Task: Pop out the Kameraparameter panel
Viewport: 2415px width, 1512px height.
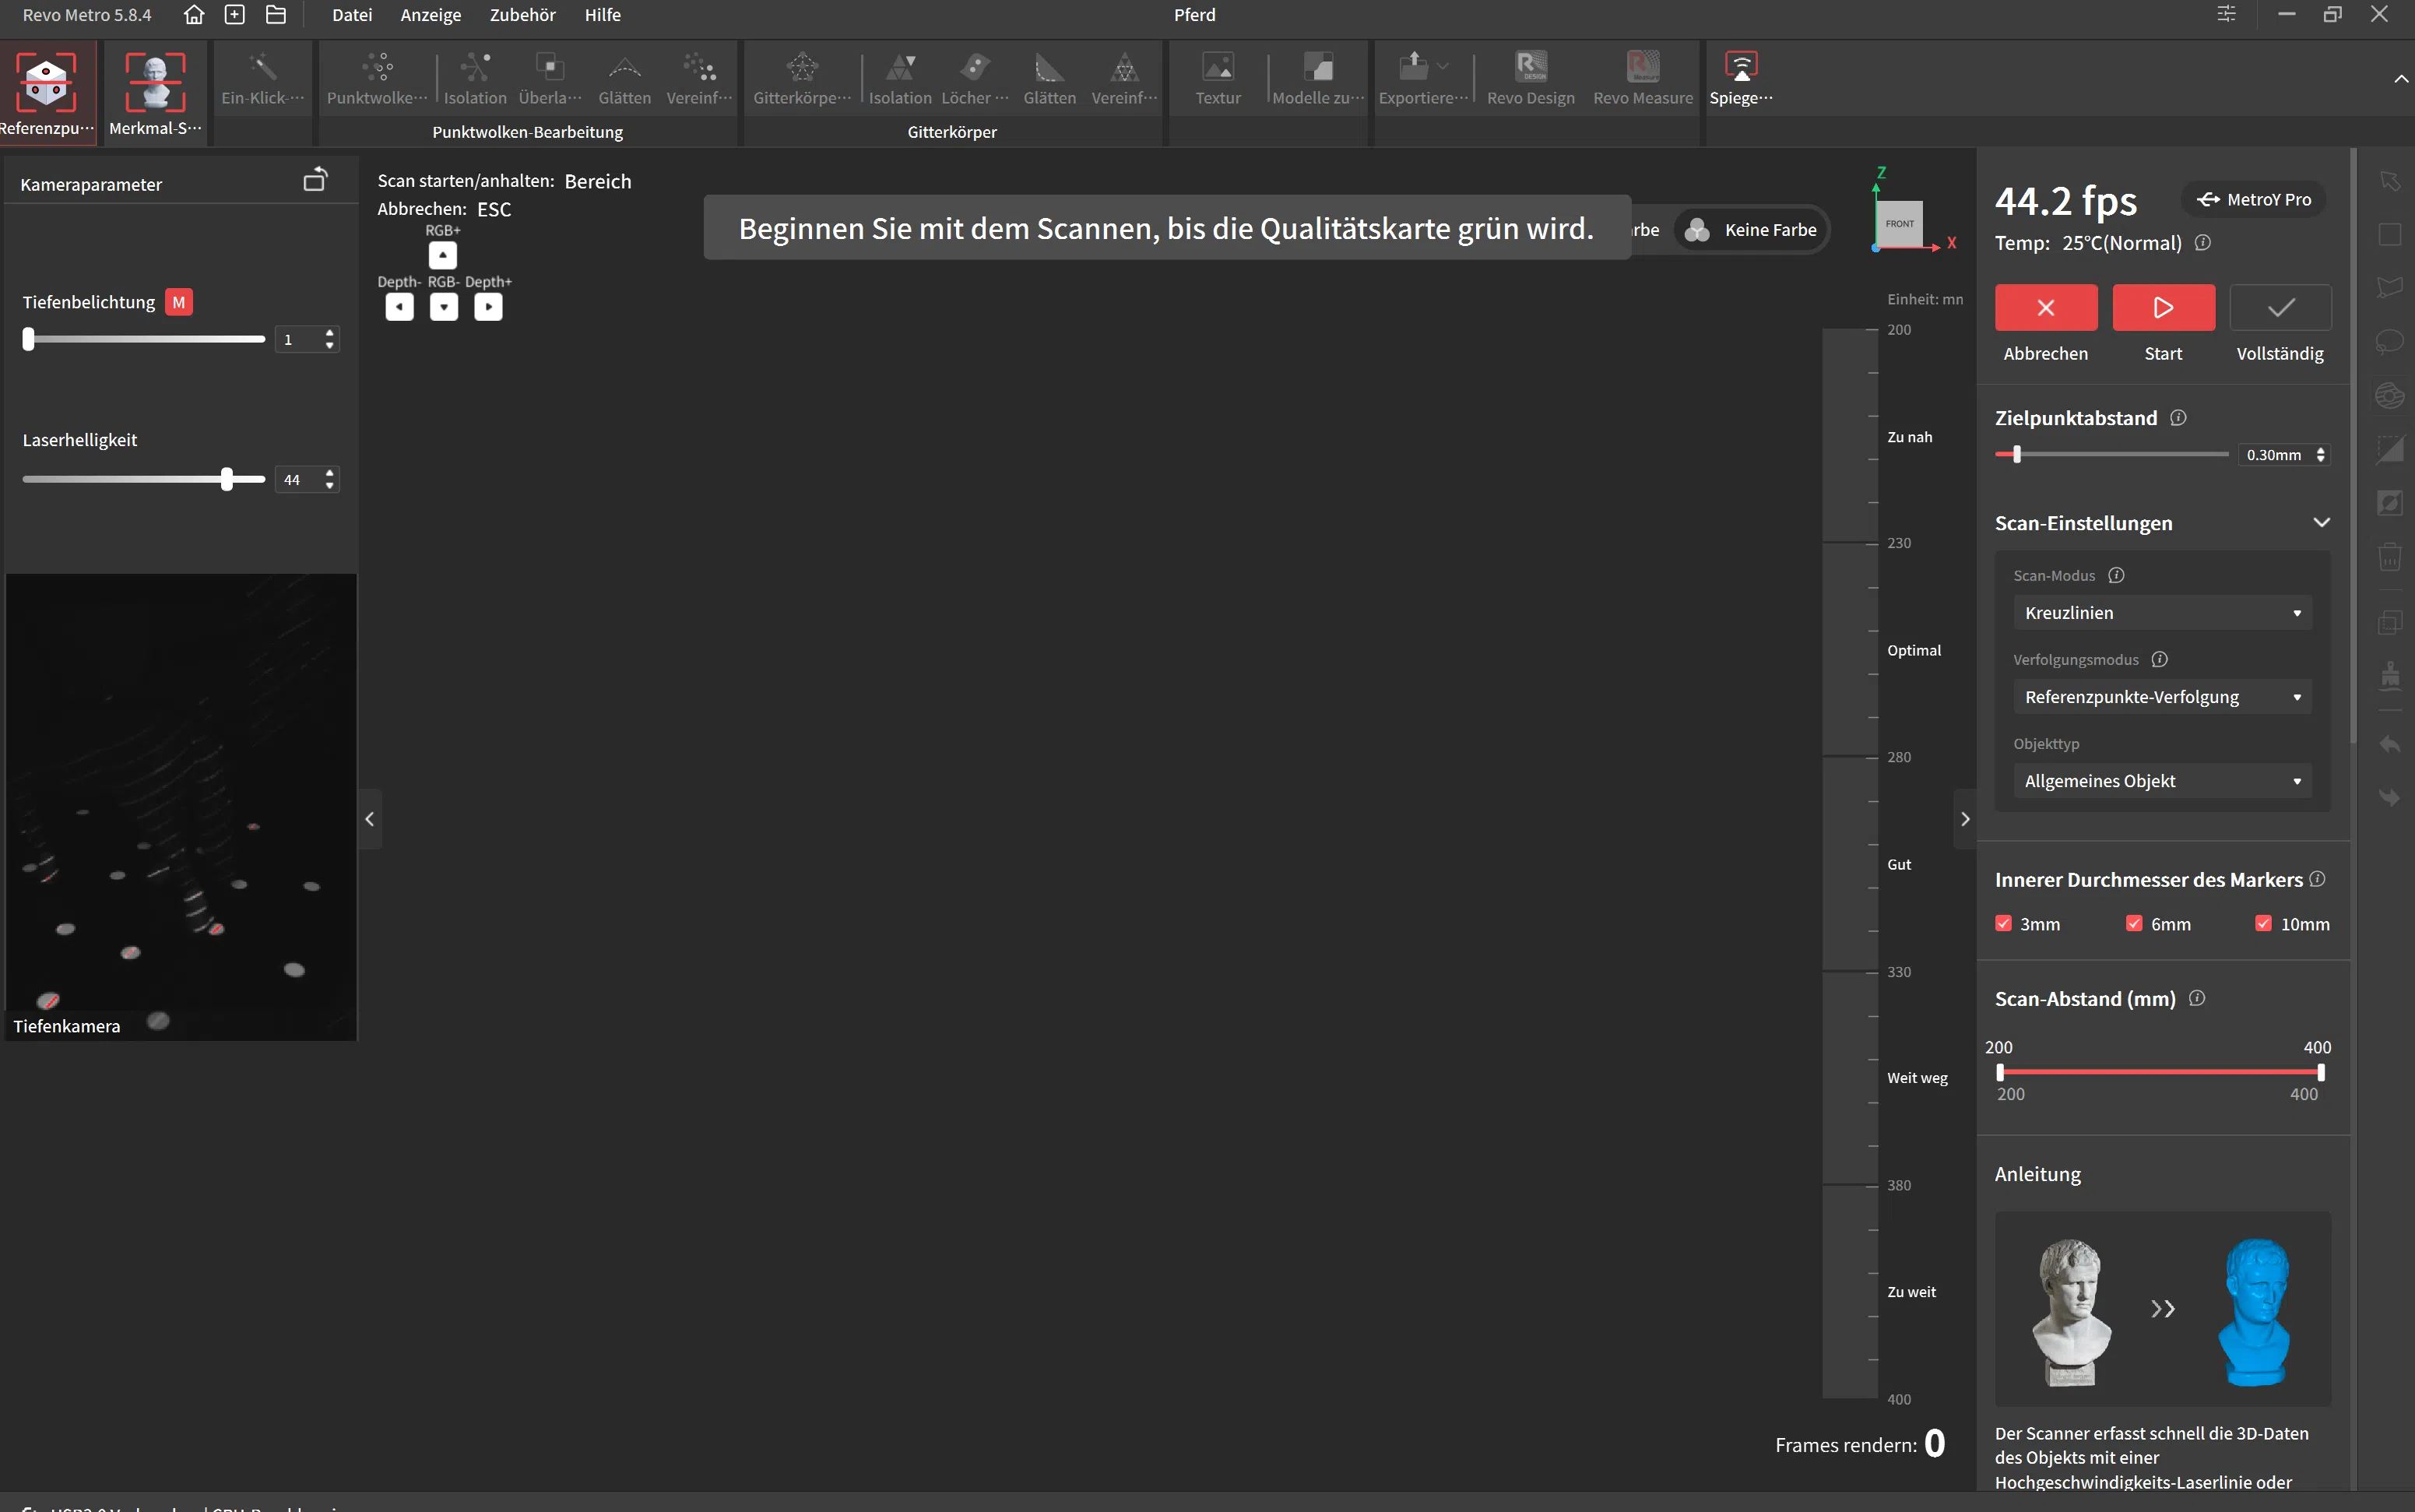Action: (x=315, y=180)
